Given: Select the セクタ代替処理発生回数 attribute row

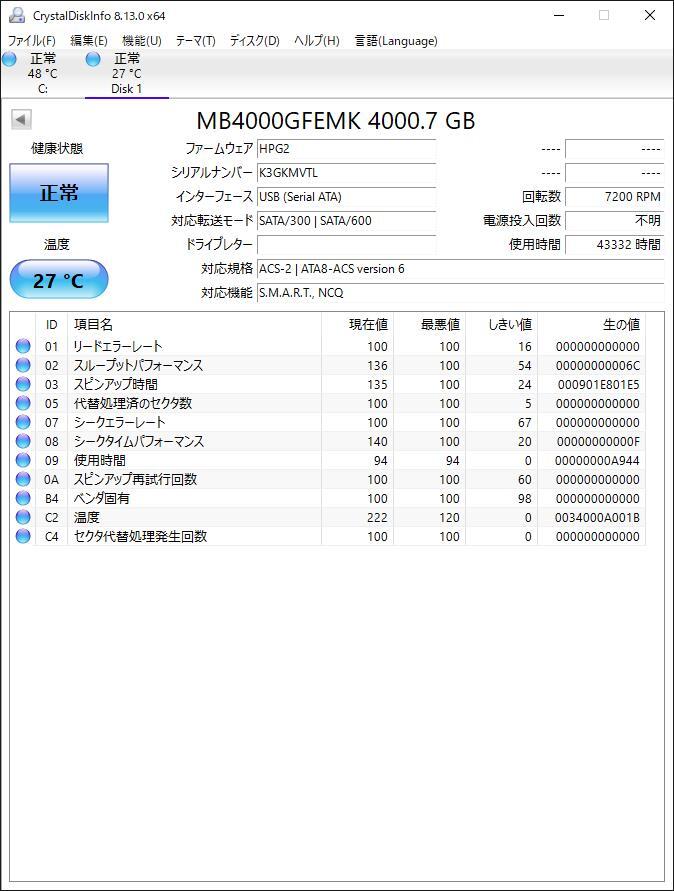Looking at the screenshot, I should pos(328,536).
